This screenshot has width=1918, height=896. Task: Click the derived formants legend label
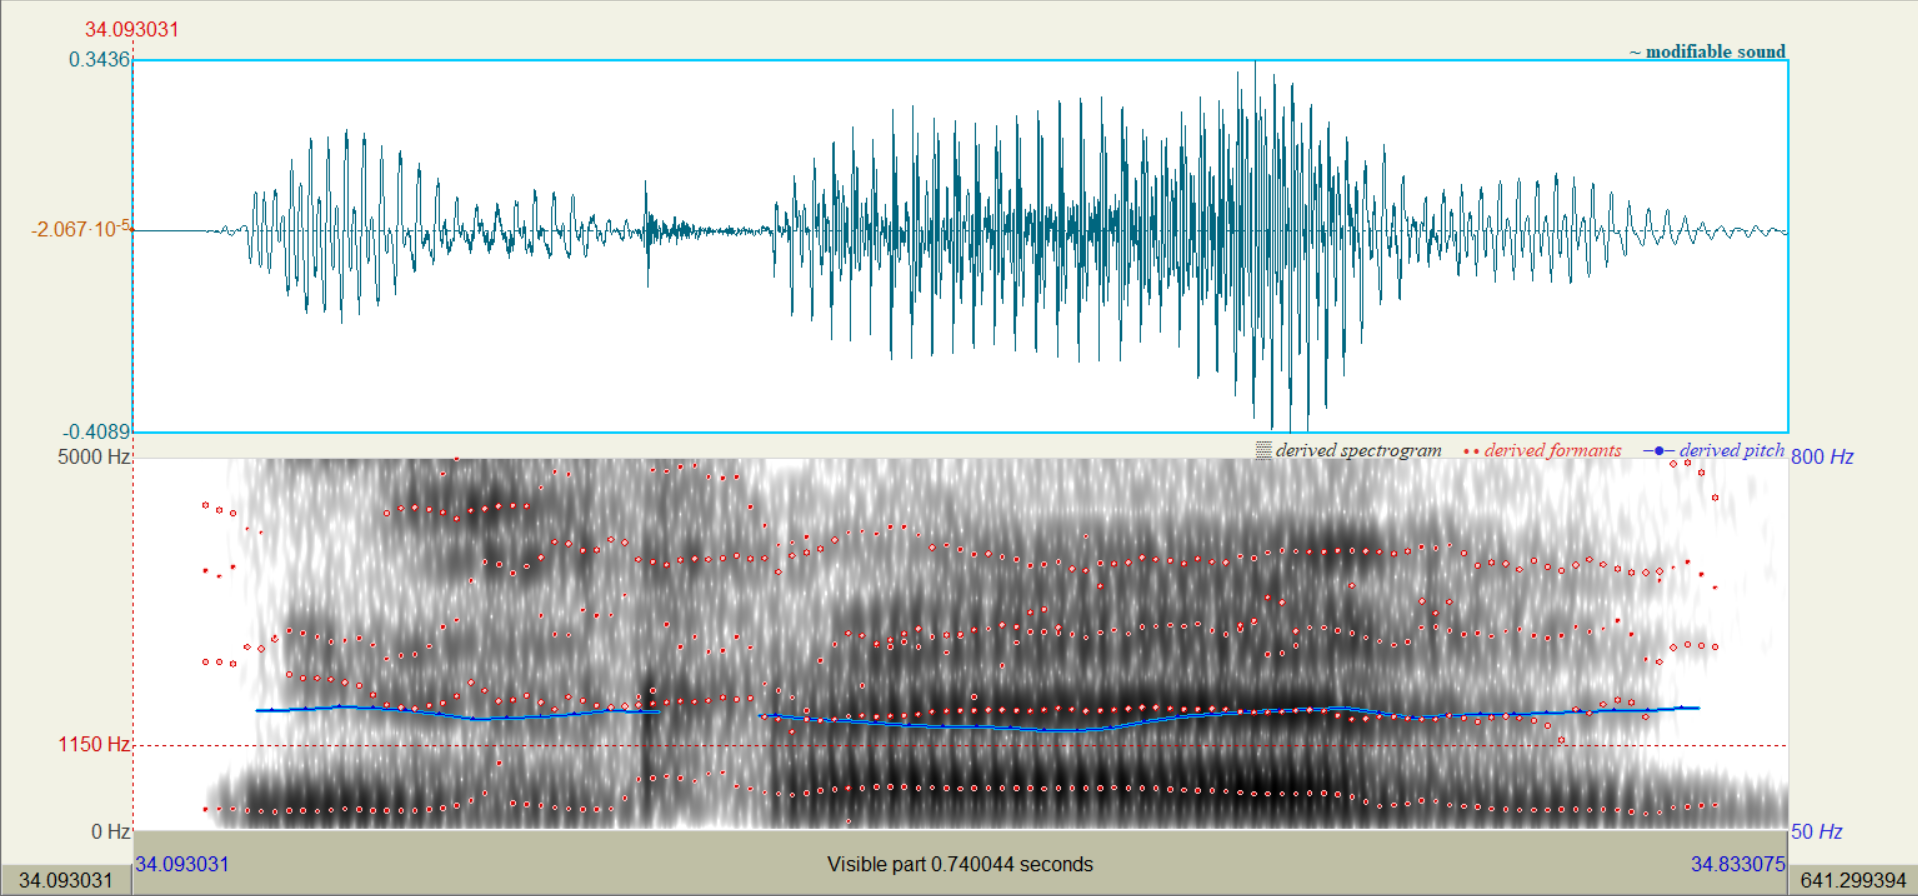click(x=1552, y=451)
